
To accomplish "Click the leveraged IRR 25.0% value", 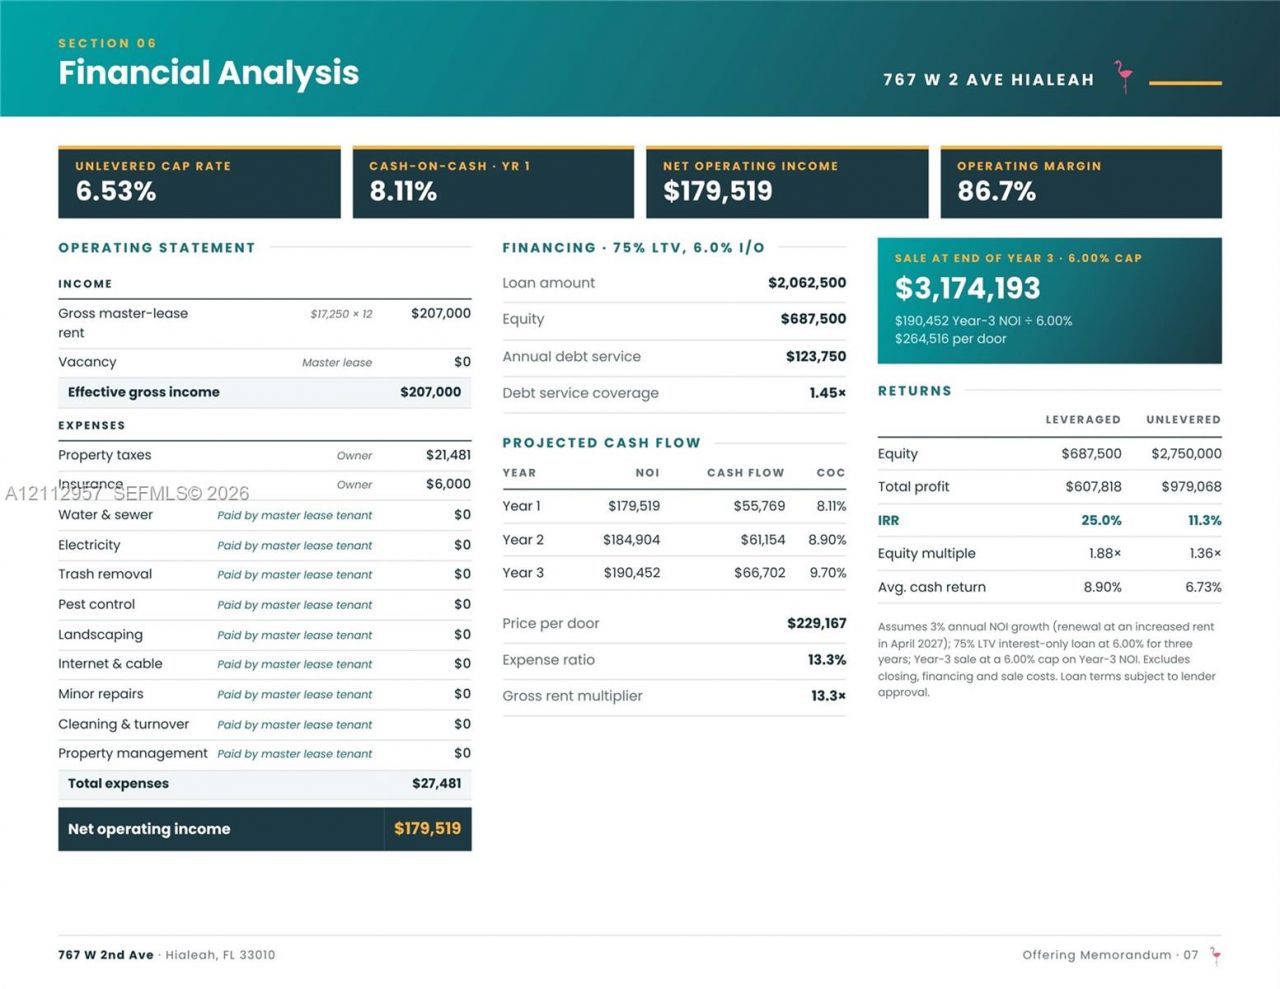I will tap(1101, 520).
